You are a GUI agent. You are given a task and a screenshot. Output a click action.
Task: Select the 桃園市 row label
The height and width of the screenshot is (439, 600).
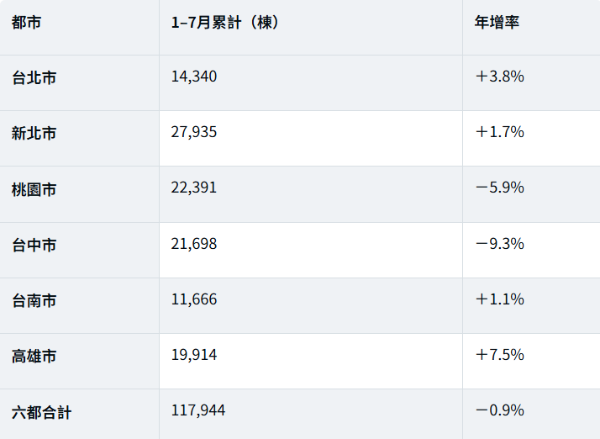click(x=34, y=189)
